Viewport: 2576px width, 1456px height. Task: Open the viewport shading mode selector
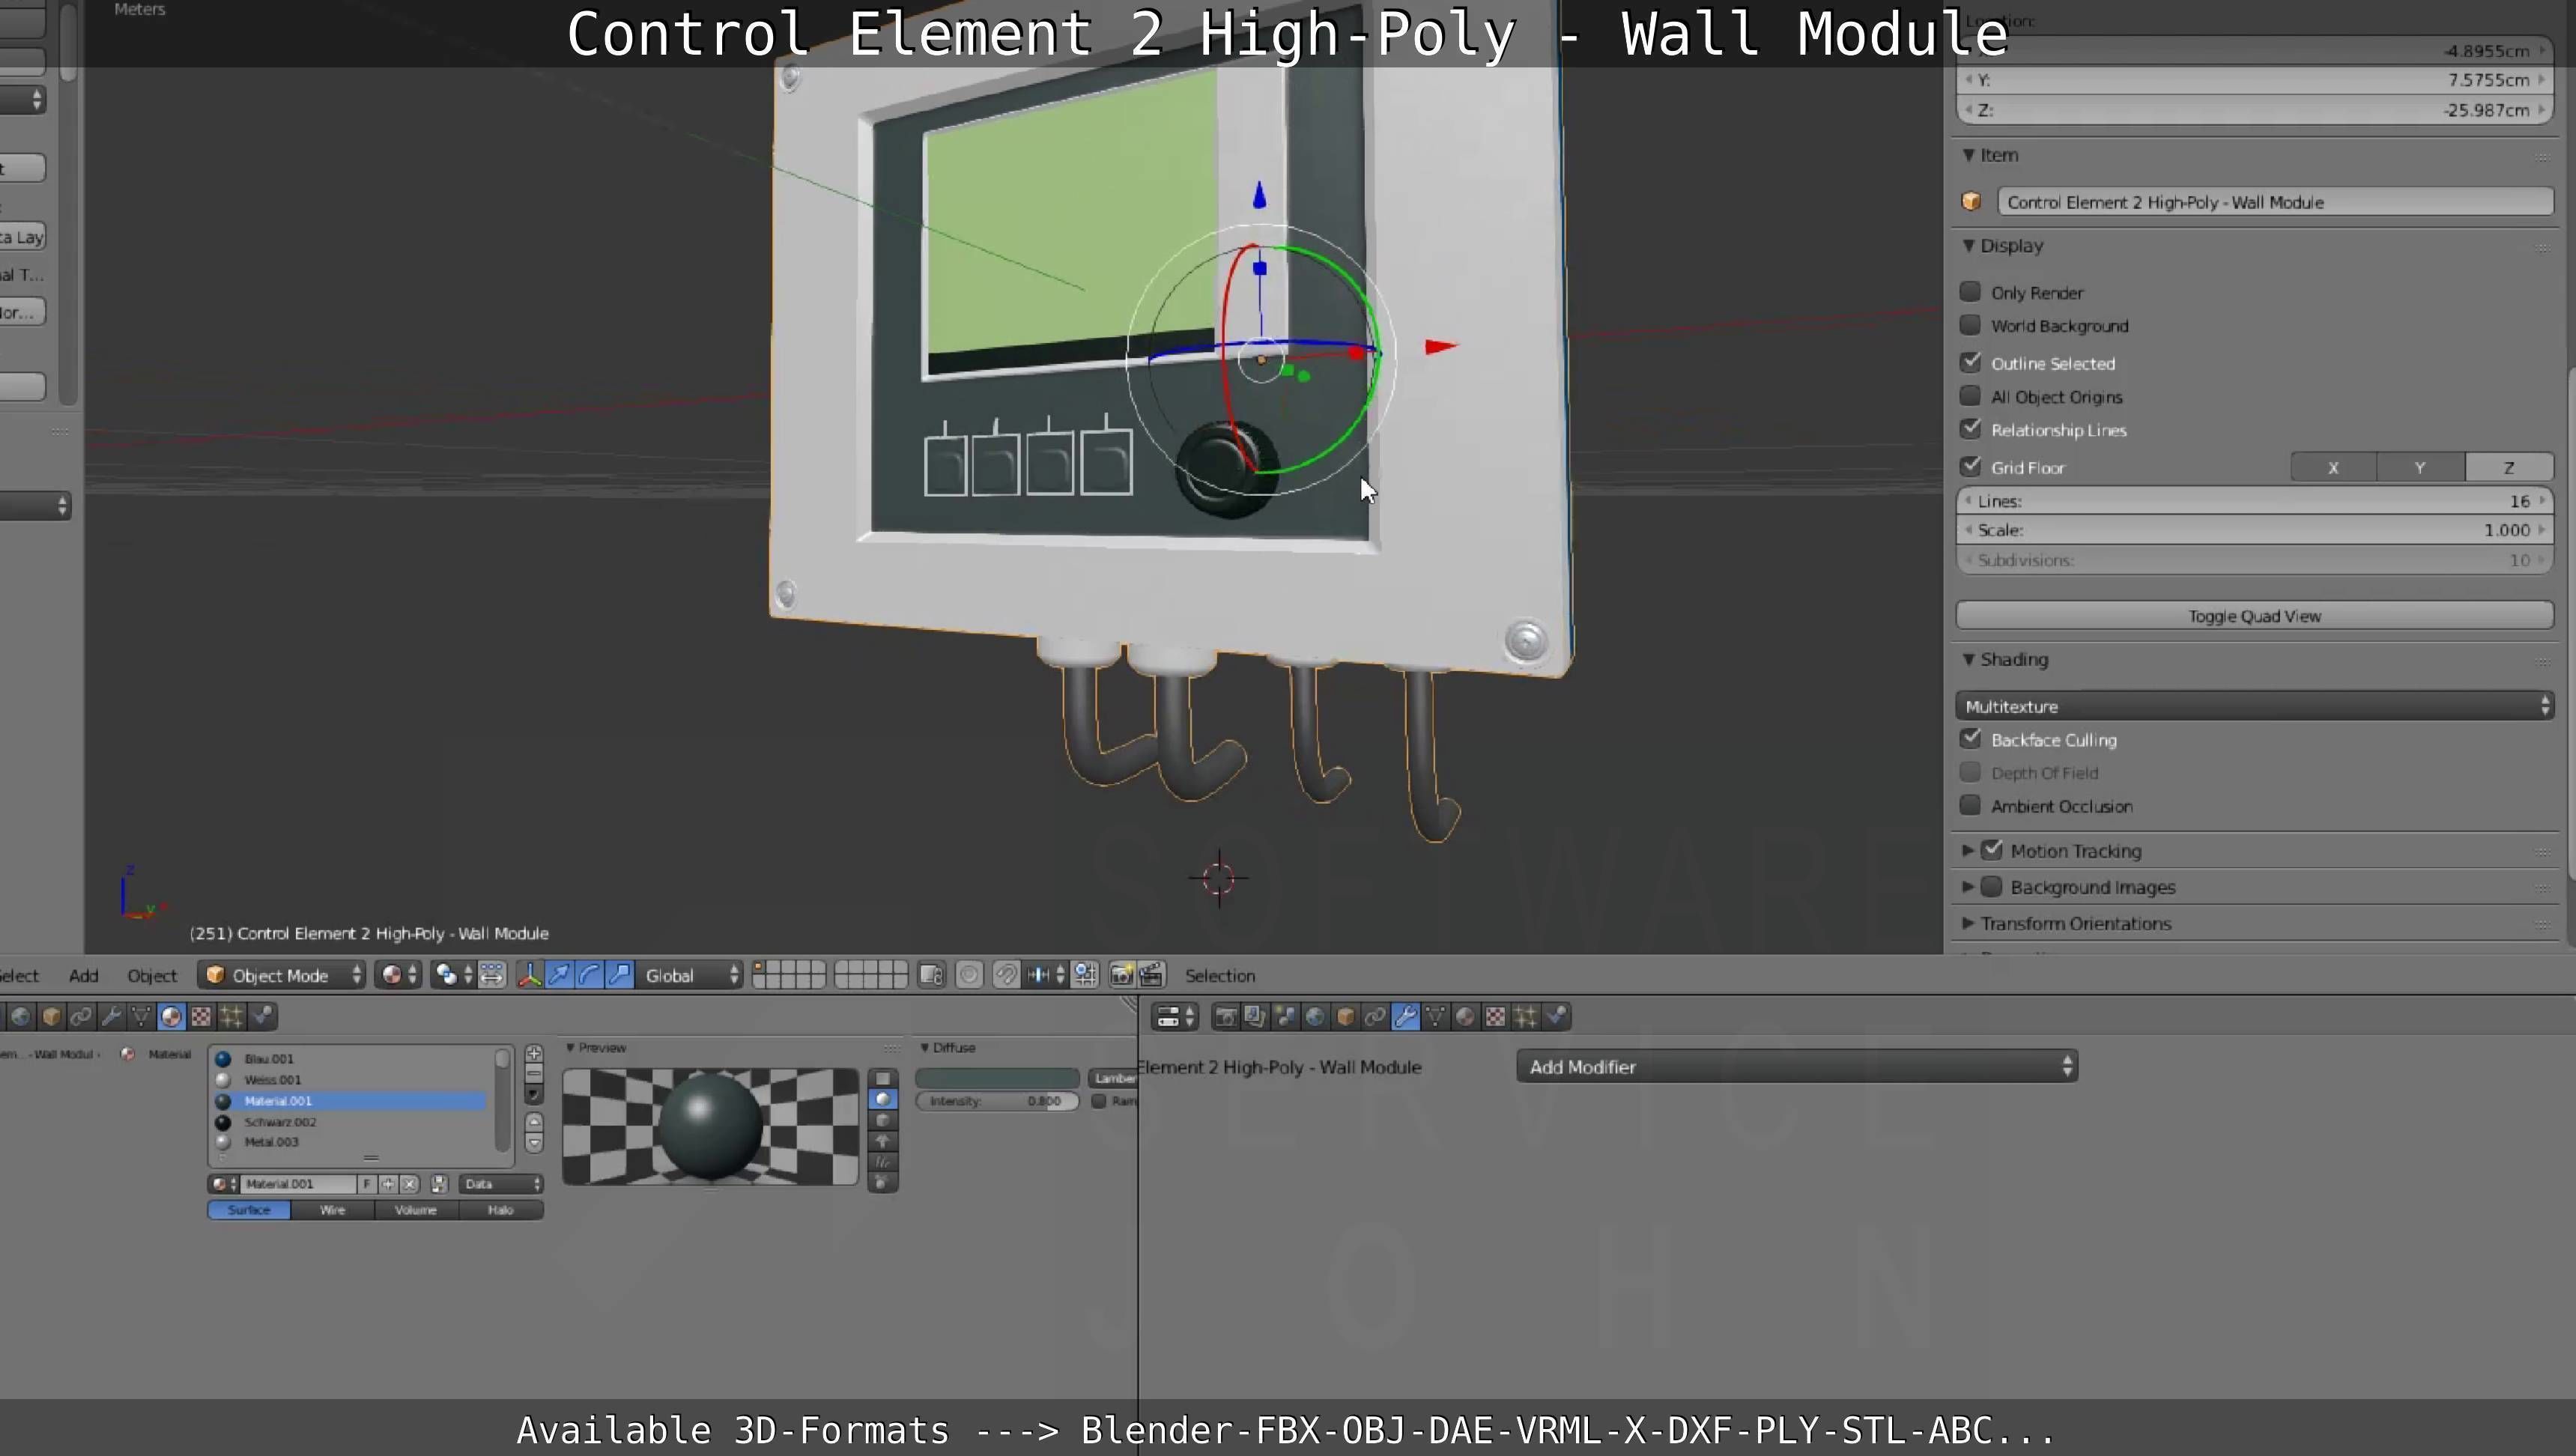(x=399, y=975)
